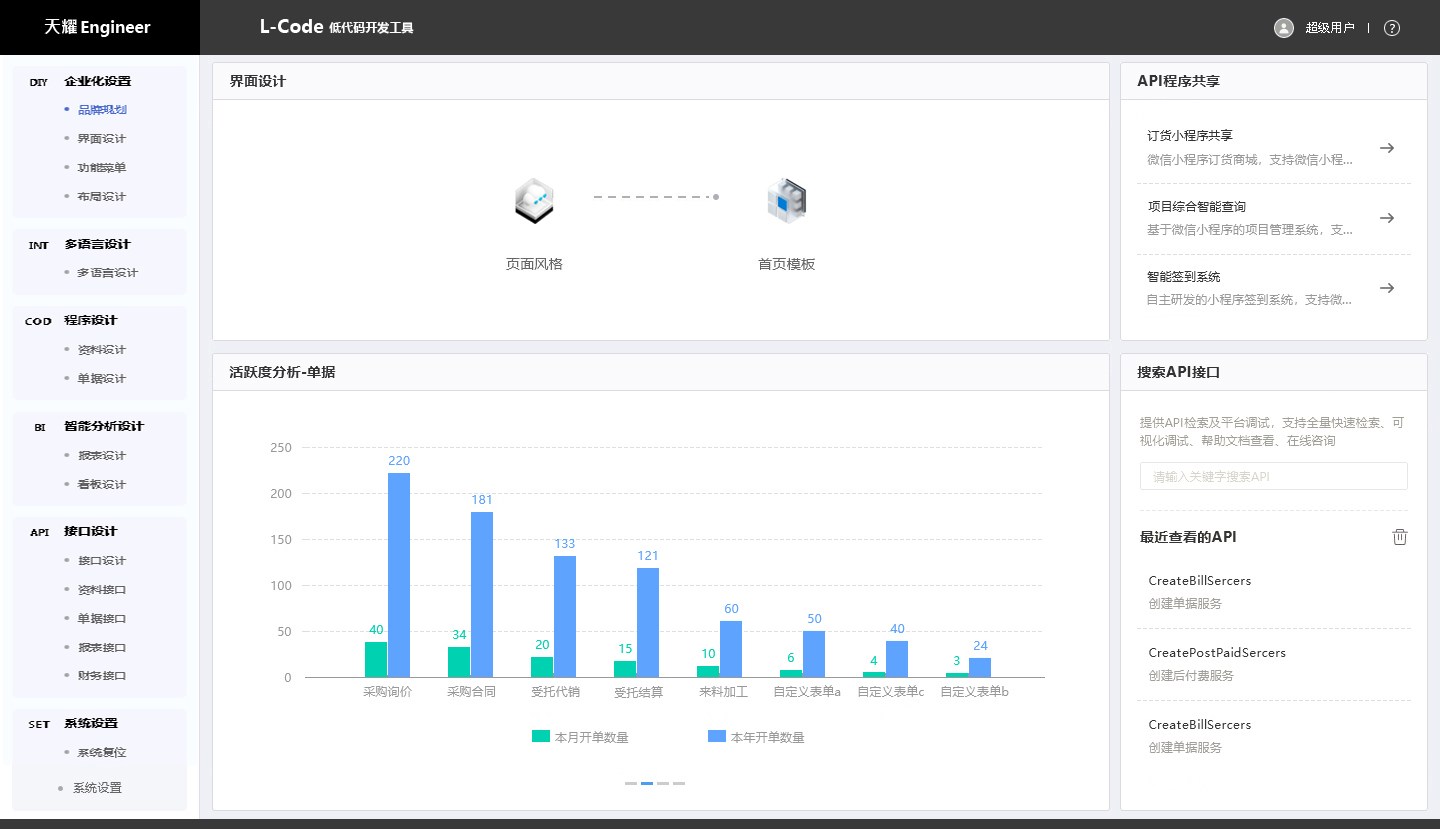Expand the 智能分析设计 menu group
The width and height of the screenshot is (1440, 829).
(x=103, y=426)
